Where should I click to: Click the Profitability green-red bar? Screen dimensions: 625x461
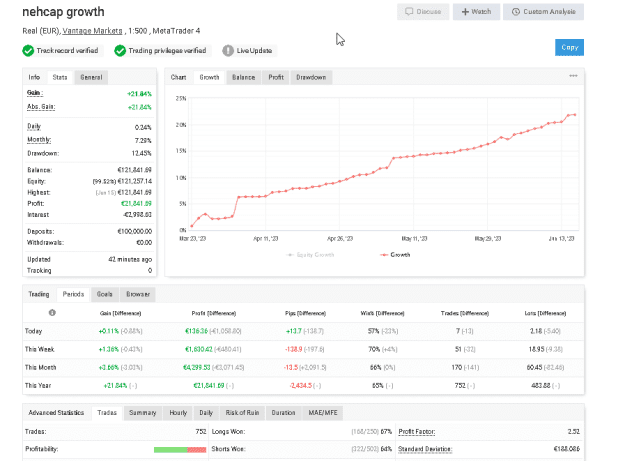point(180,449)
